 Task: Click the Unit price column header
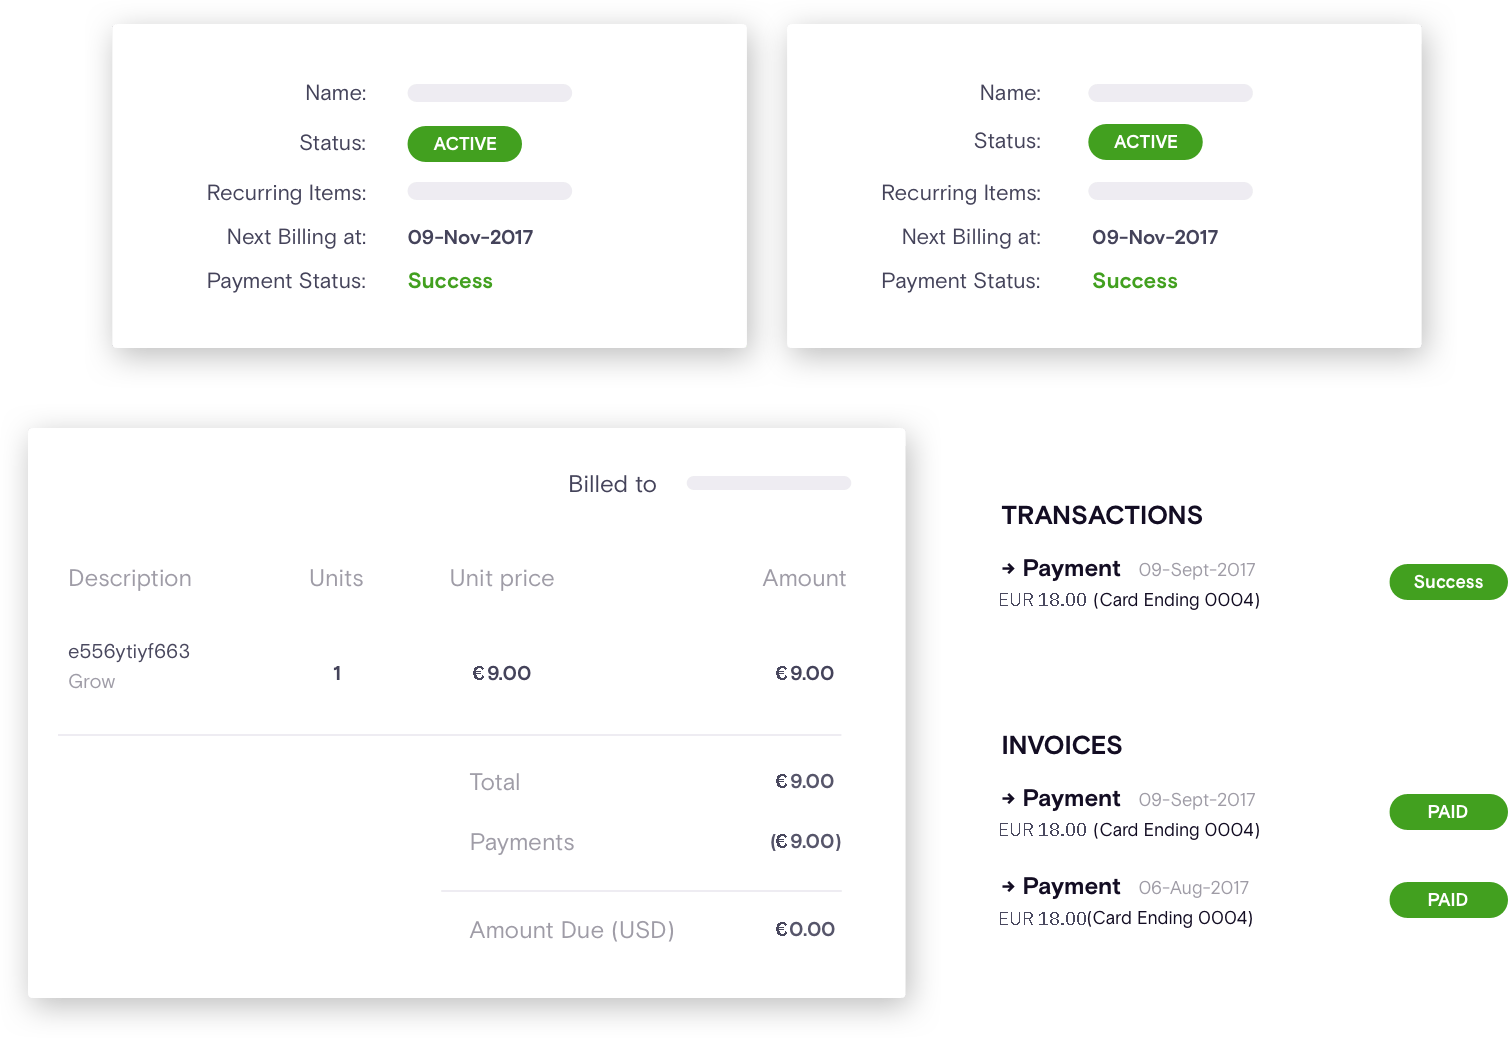tap(502, 578)
